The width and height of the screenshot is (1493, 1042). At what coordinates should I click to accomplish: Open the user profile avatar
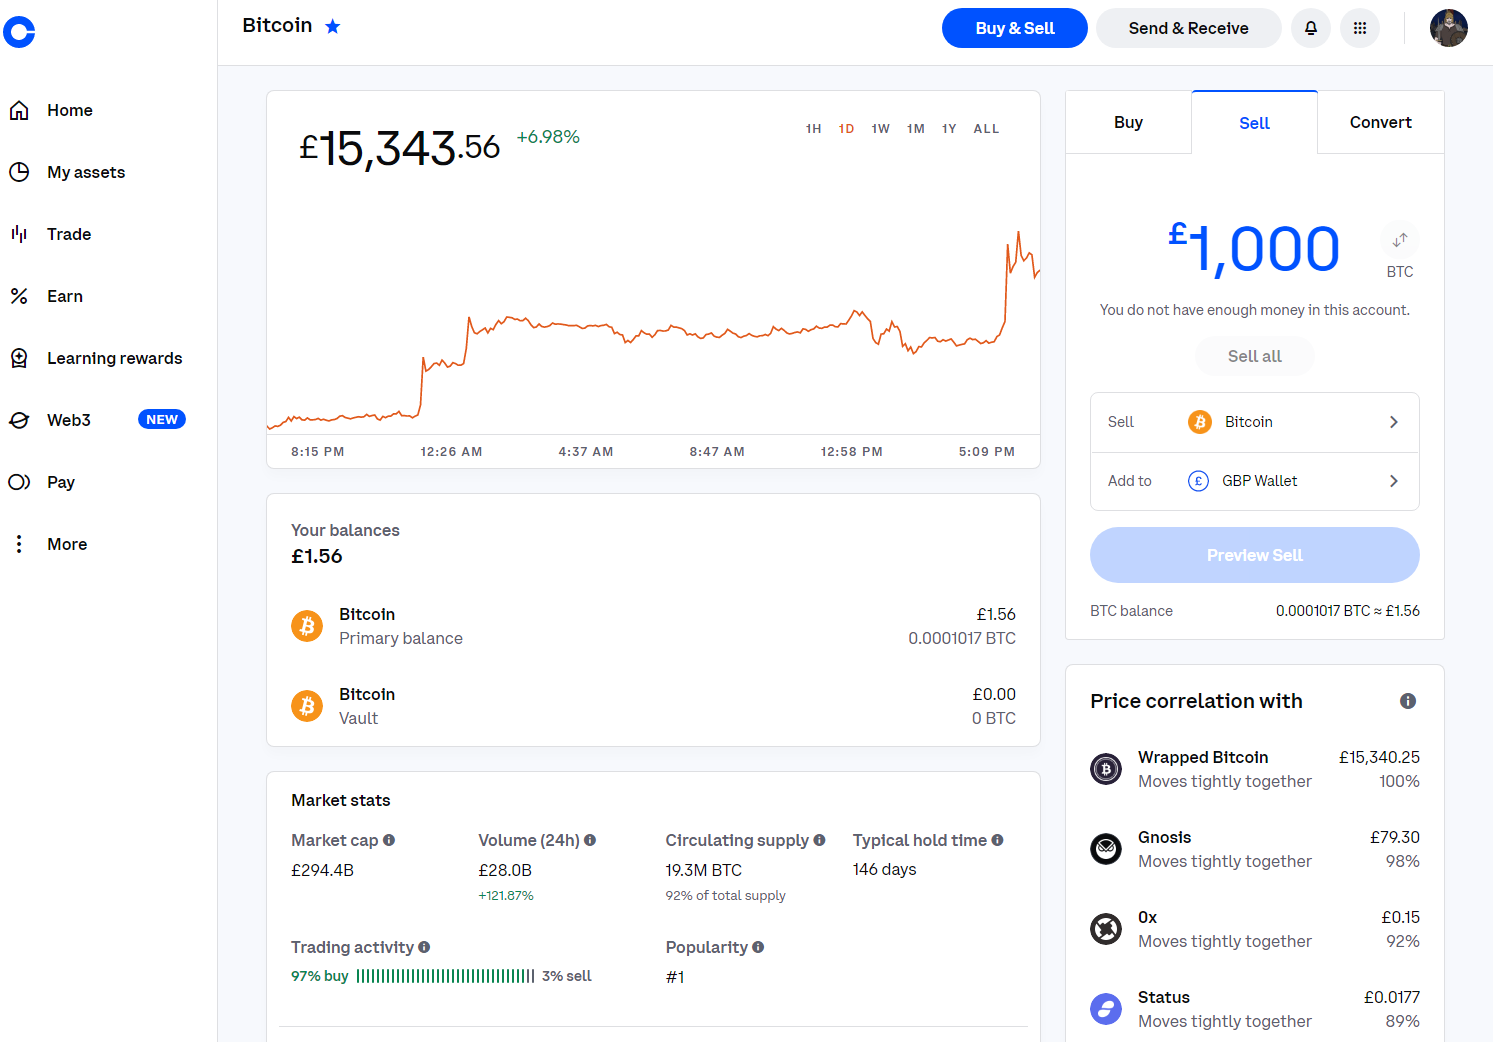coord(1449,28)
